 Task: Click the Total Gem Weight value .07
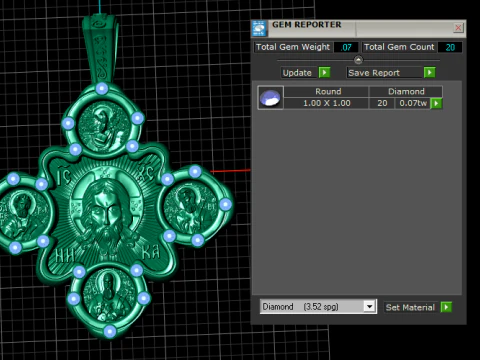346,47
